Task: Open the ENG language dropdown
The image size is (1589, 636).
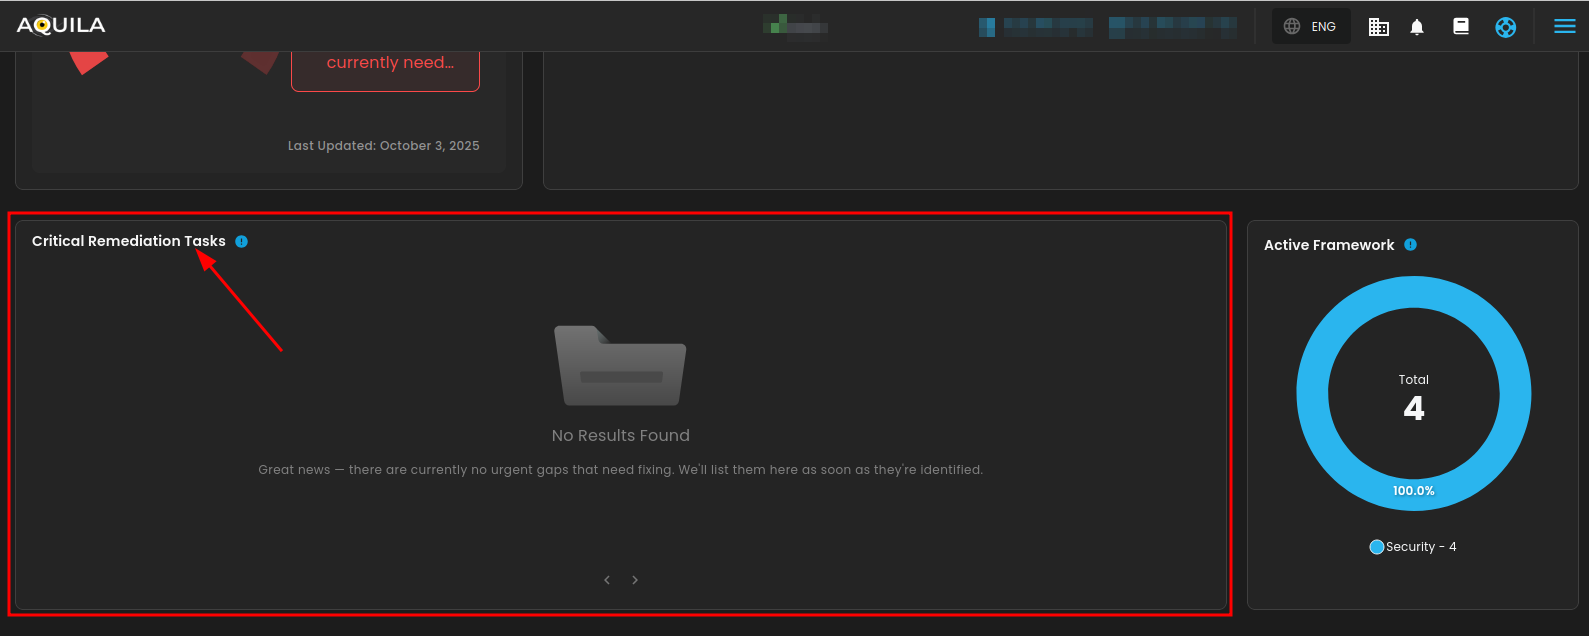Action: [1311, 27]
